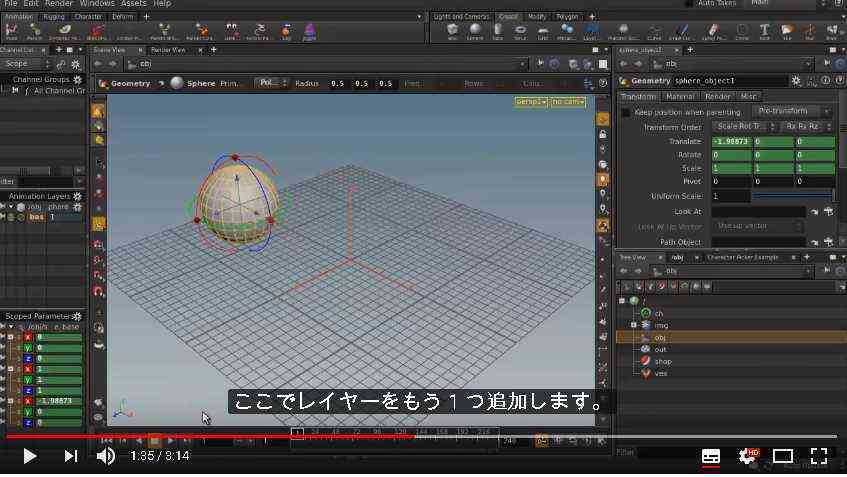Image resolution: width=847 pixels, height=477 pixels.
Task: Click the Pose shelf tool icon
Action: click(11, 32)
